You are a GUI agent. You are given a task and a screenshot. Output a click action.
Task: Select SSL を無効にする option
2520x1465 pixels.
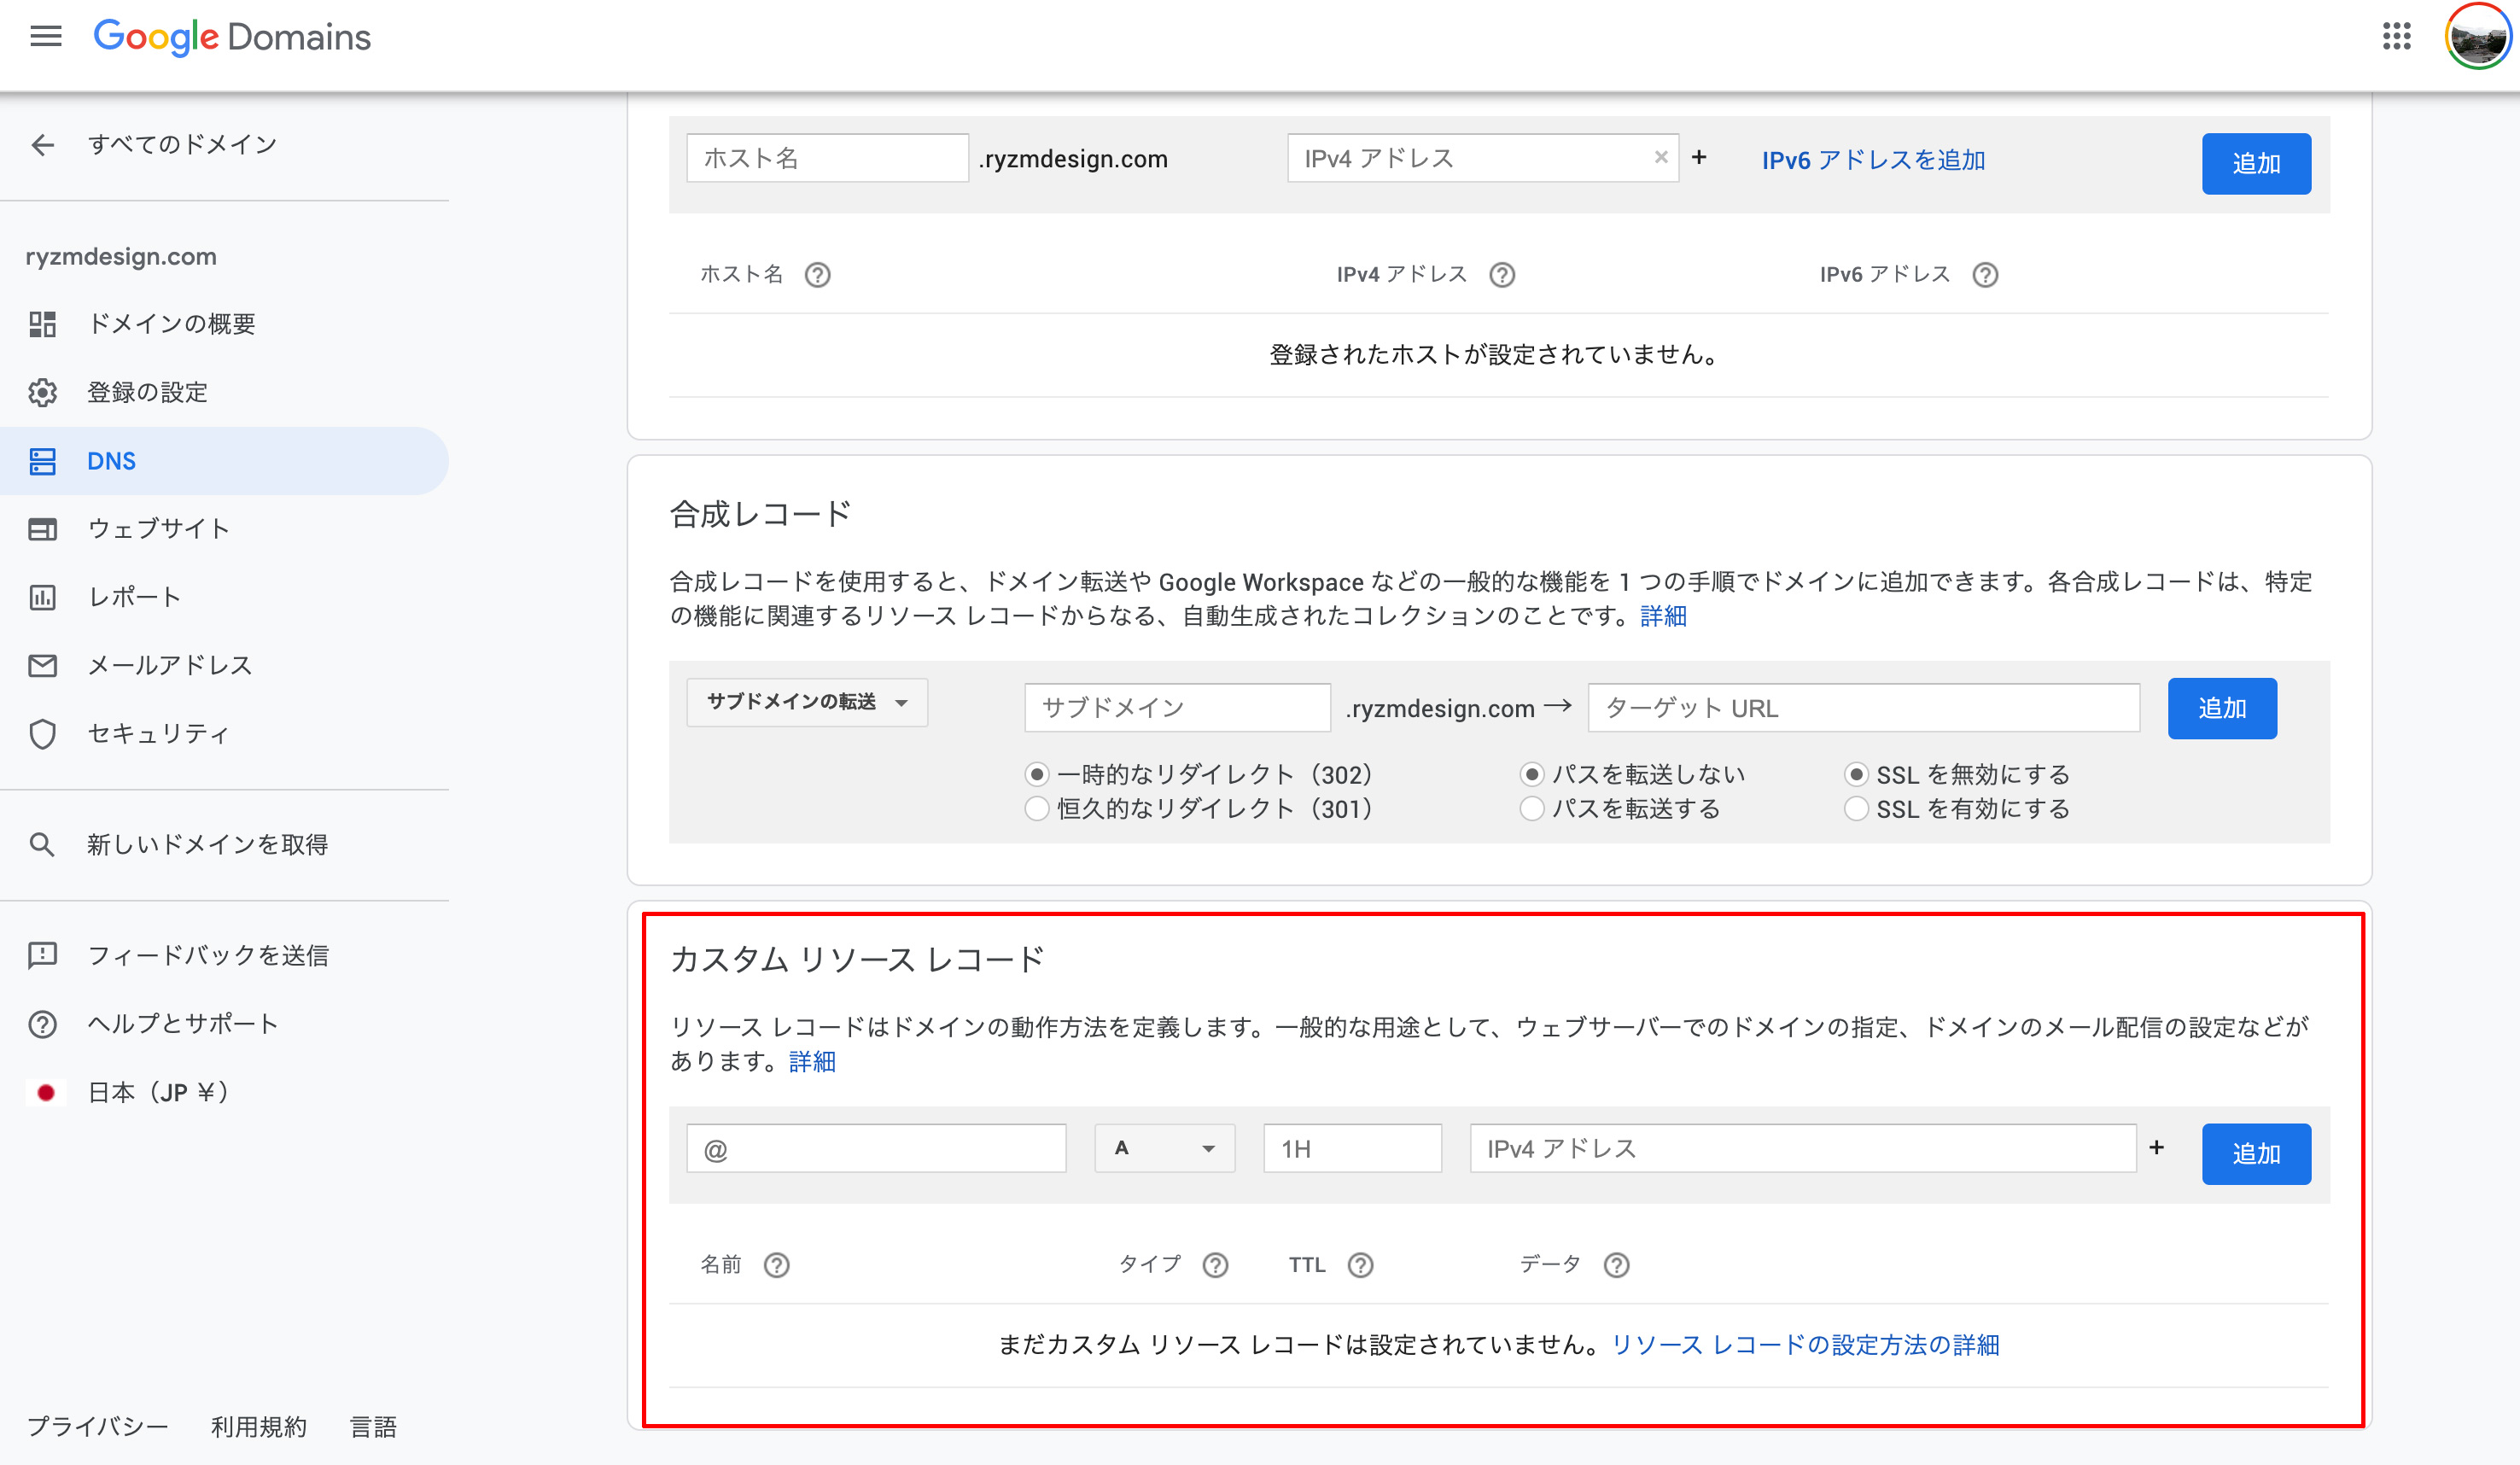coord(1856,774)
